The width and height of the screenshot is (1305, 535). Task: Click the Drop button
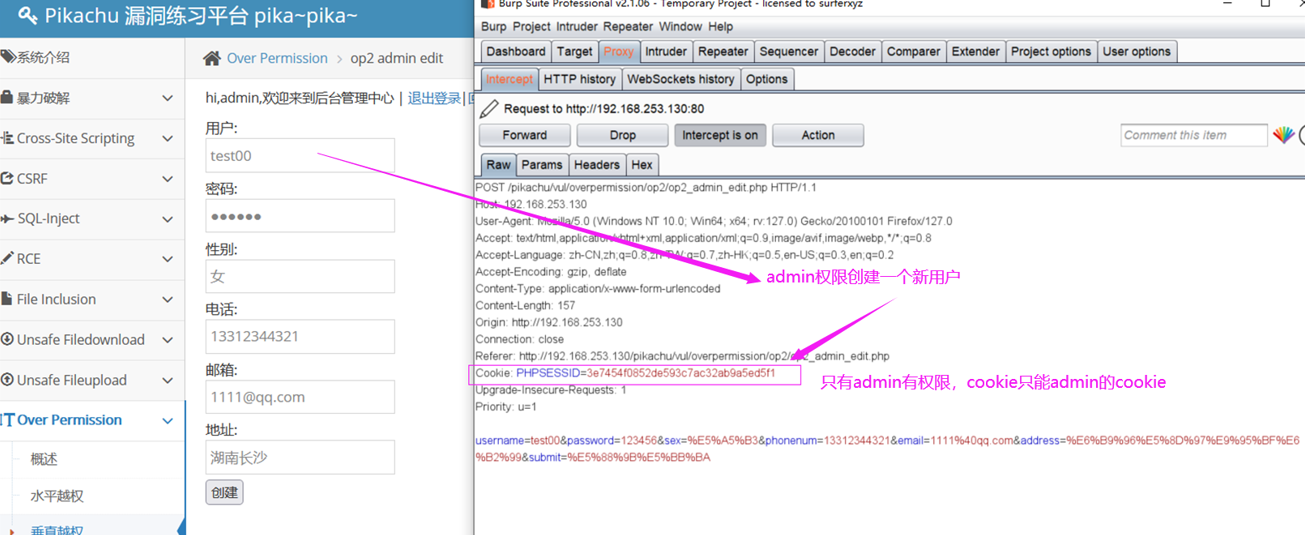622,135
